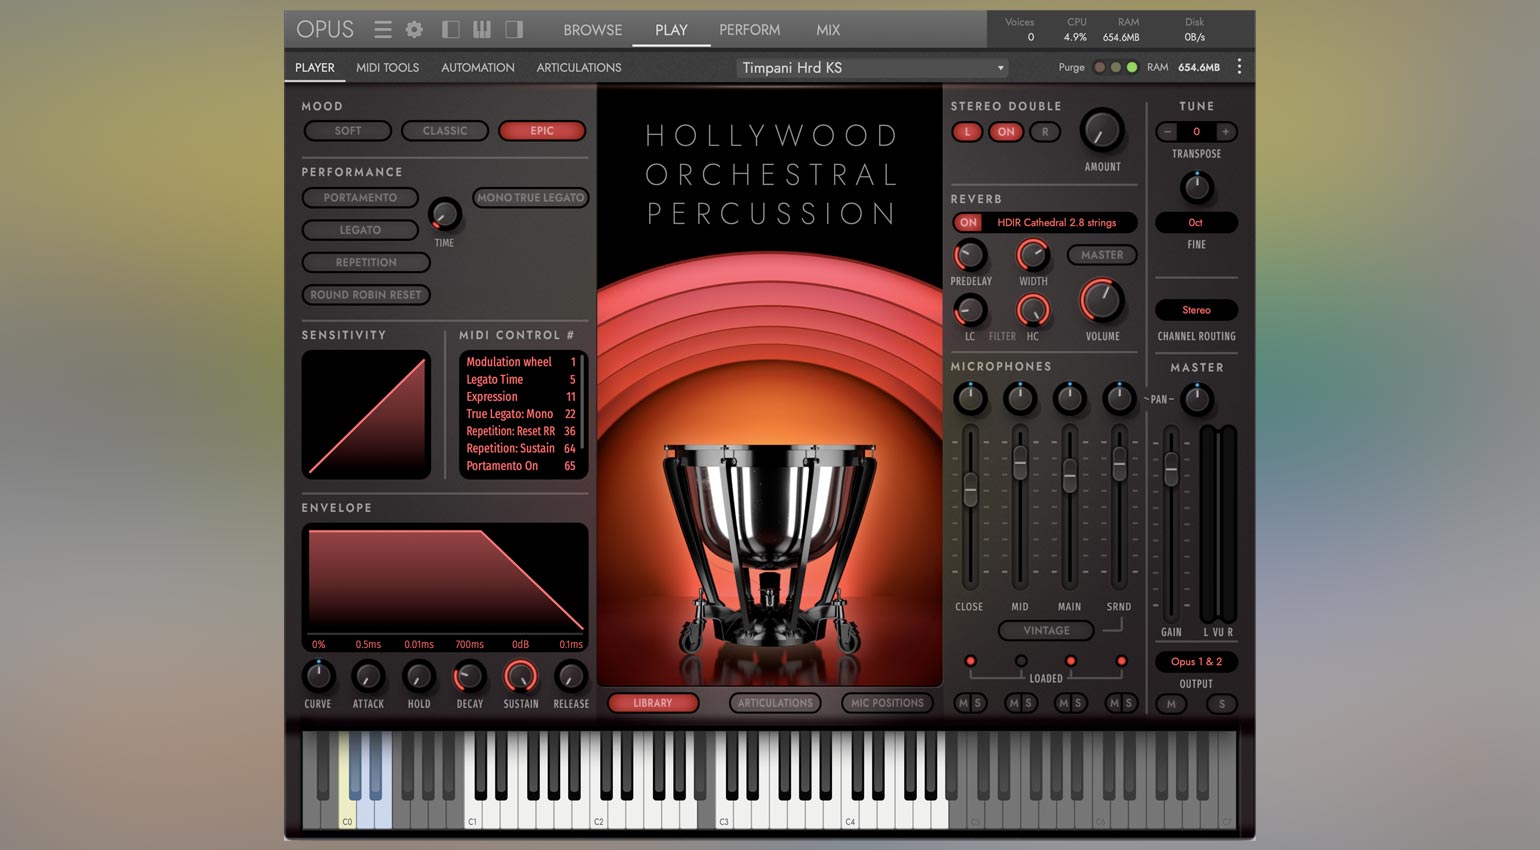Image resolution: width=1540 pixels, height=850 pixels.
Task: Click the reverb Master button
Action: (x=1102, y=255)
